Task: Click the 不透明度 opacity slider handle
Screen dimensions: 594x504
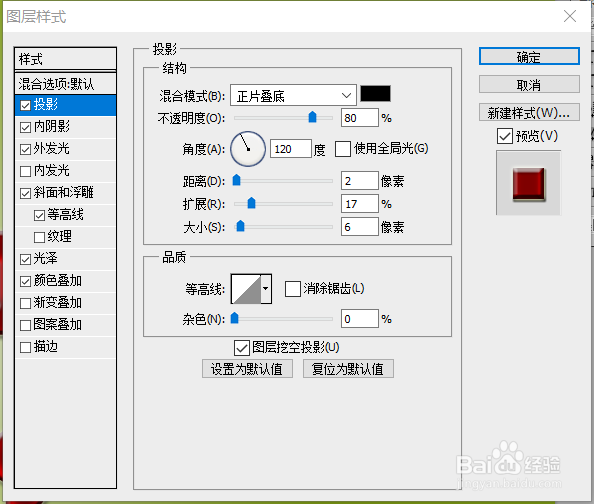Action: pyautogui.click(x=312, y=117)
